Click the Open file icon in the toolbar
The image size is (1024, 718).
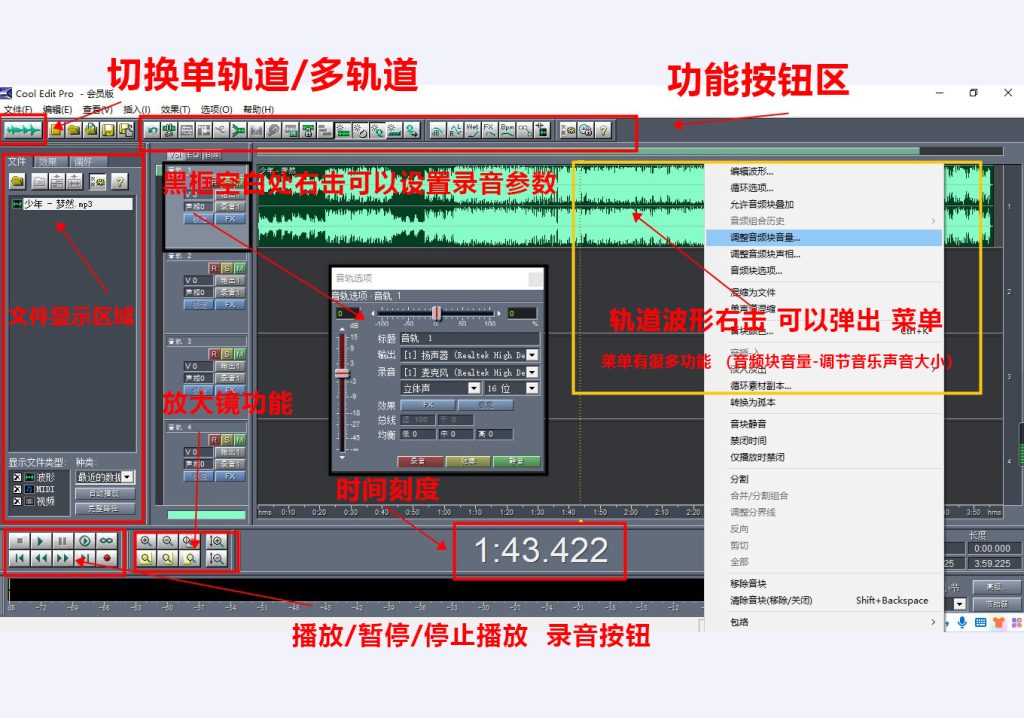(74, 129)
